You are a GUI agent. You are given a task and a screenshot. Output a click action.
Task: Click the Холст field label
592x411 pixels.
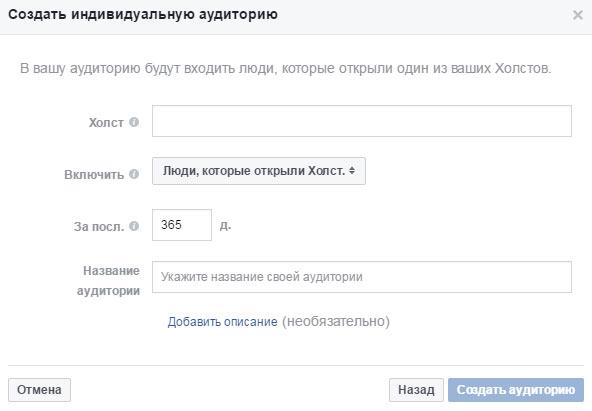pyautogui.click(x=106, y=123)
